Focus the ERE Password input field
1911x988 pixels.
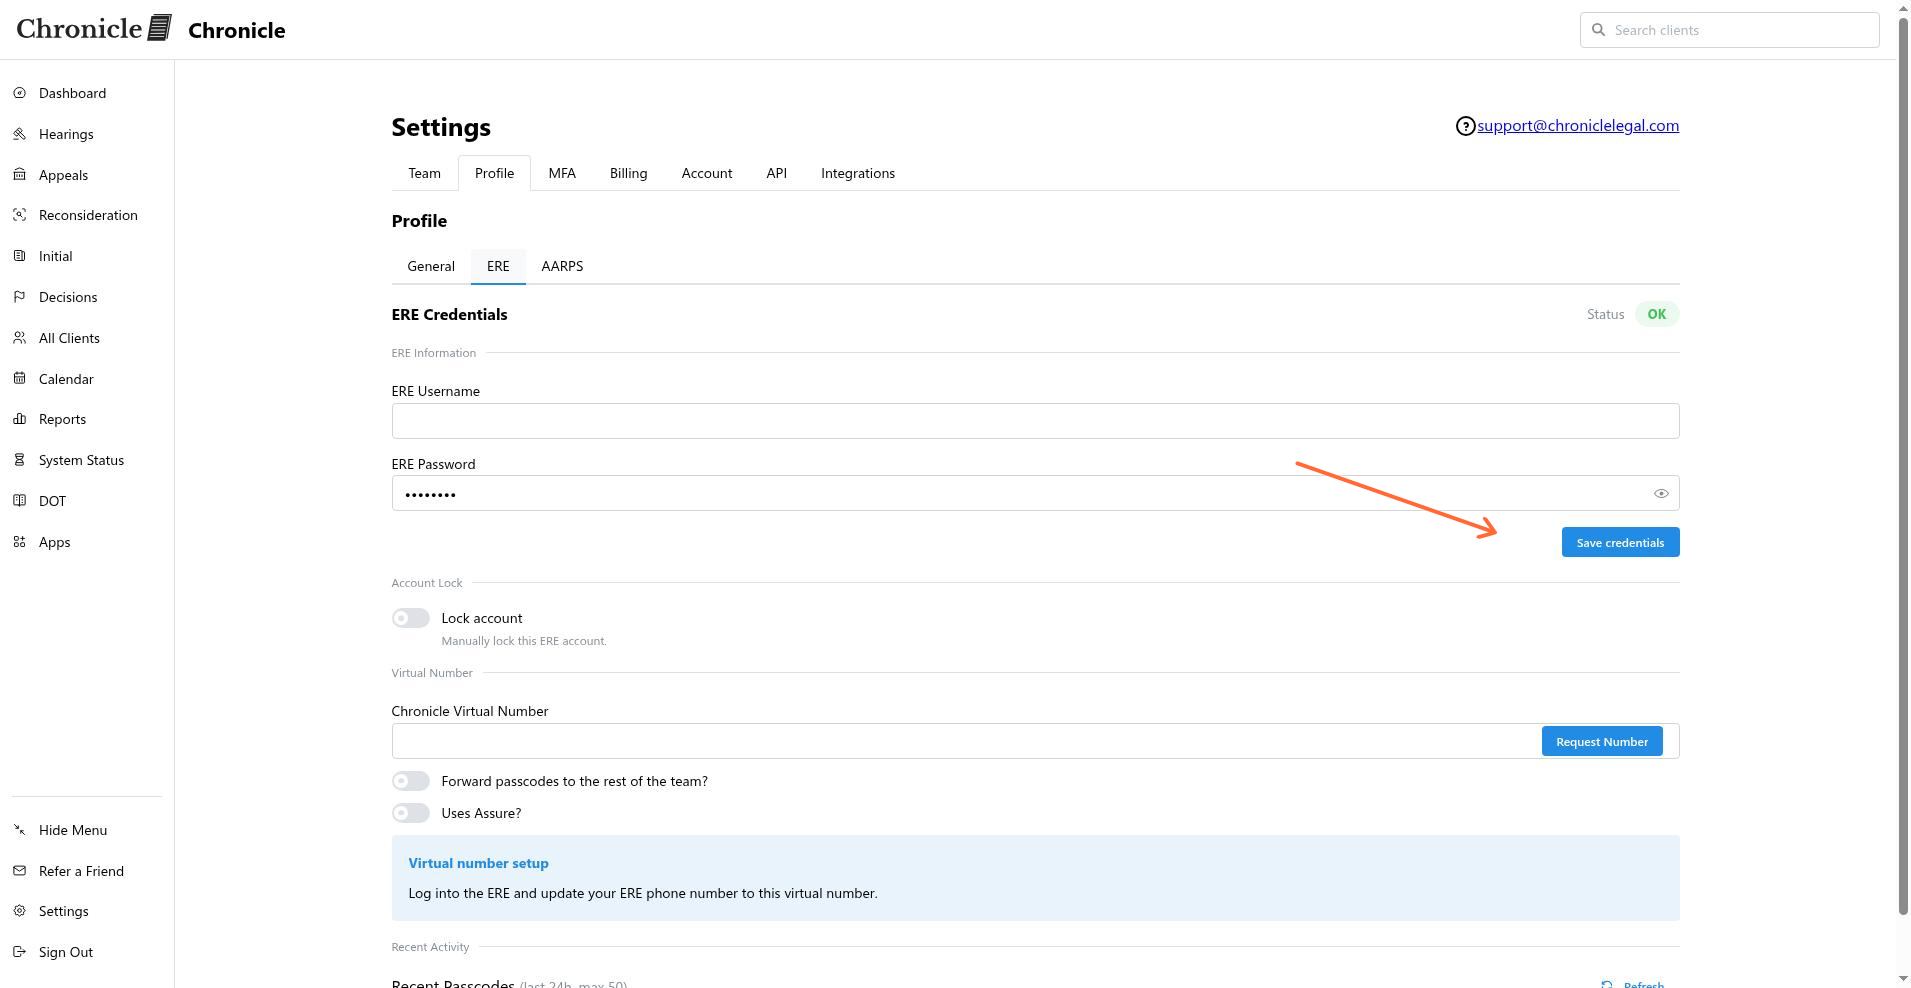[x=1035, y=493]
